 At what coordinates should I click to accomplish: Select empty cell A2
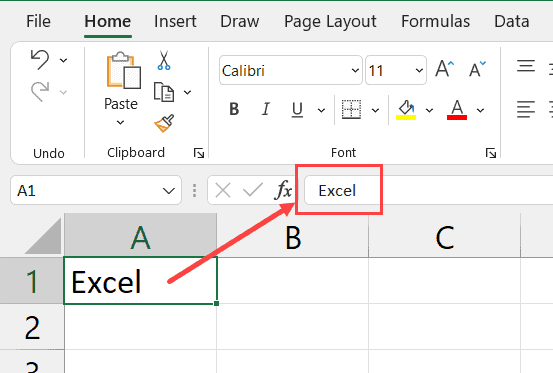click(x=141, y=327)
